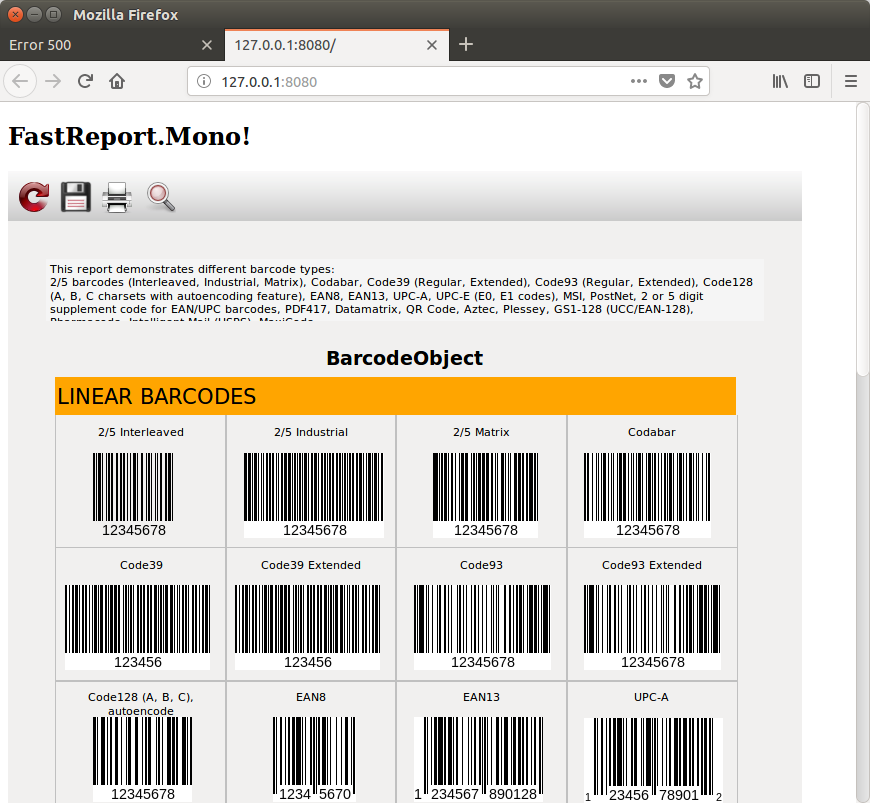Click the Code39 Extended barcode image

coord(307,627)
